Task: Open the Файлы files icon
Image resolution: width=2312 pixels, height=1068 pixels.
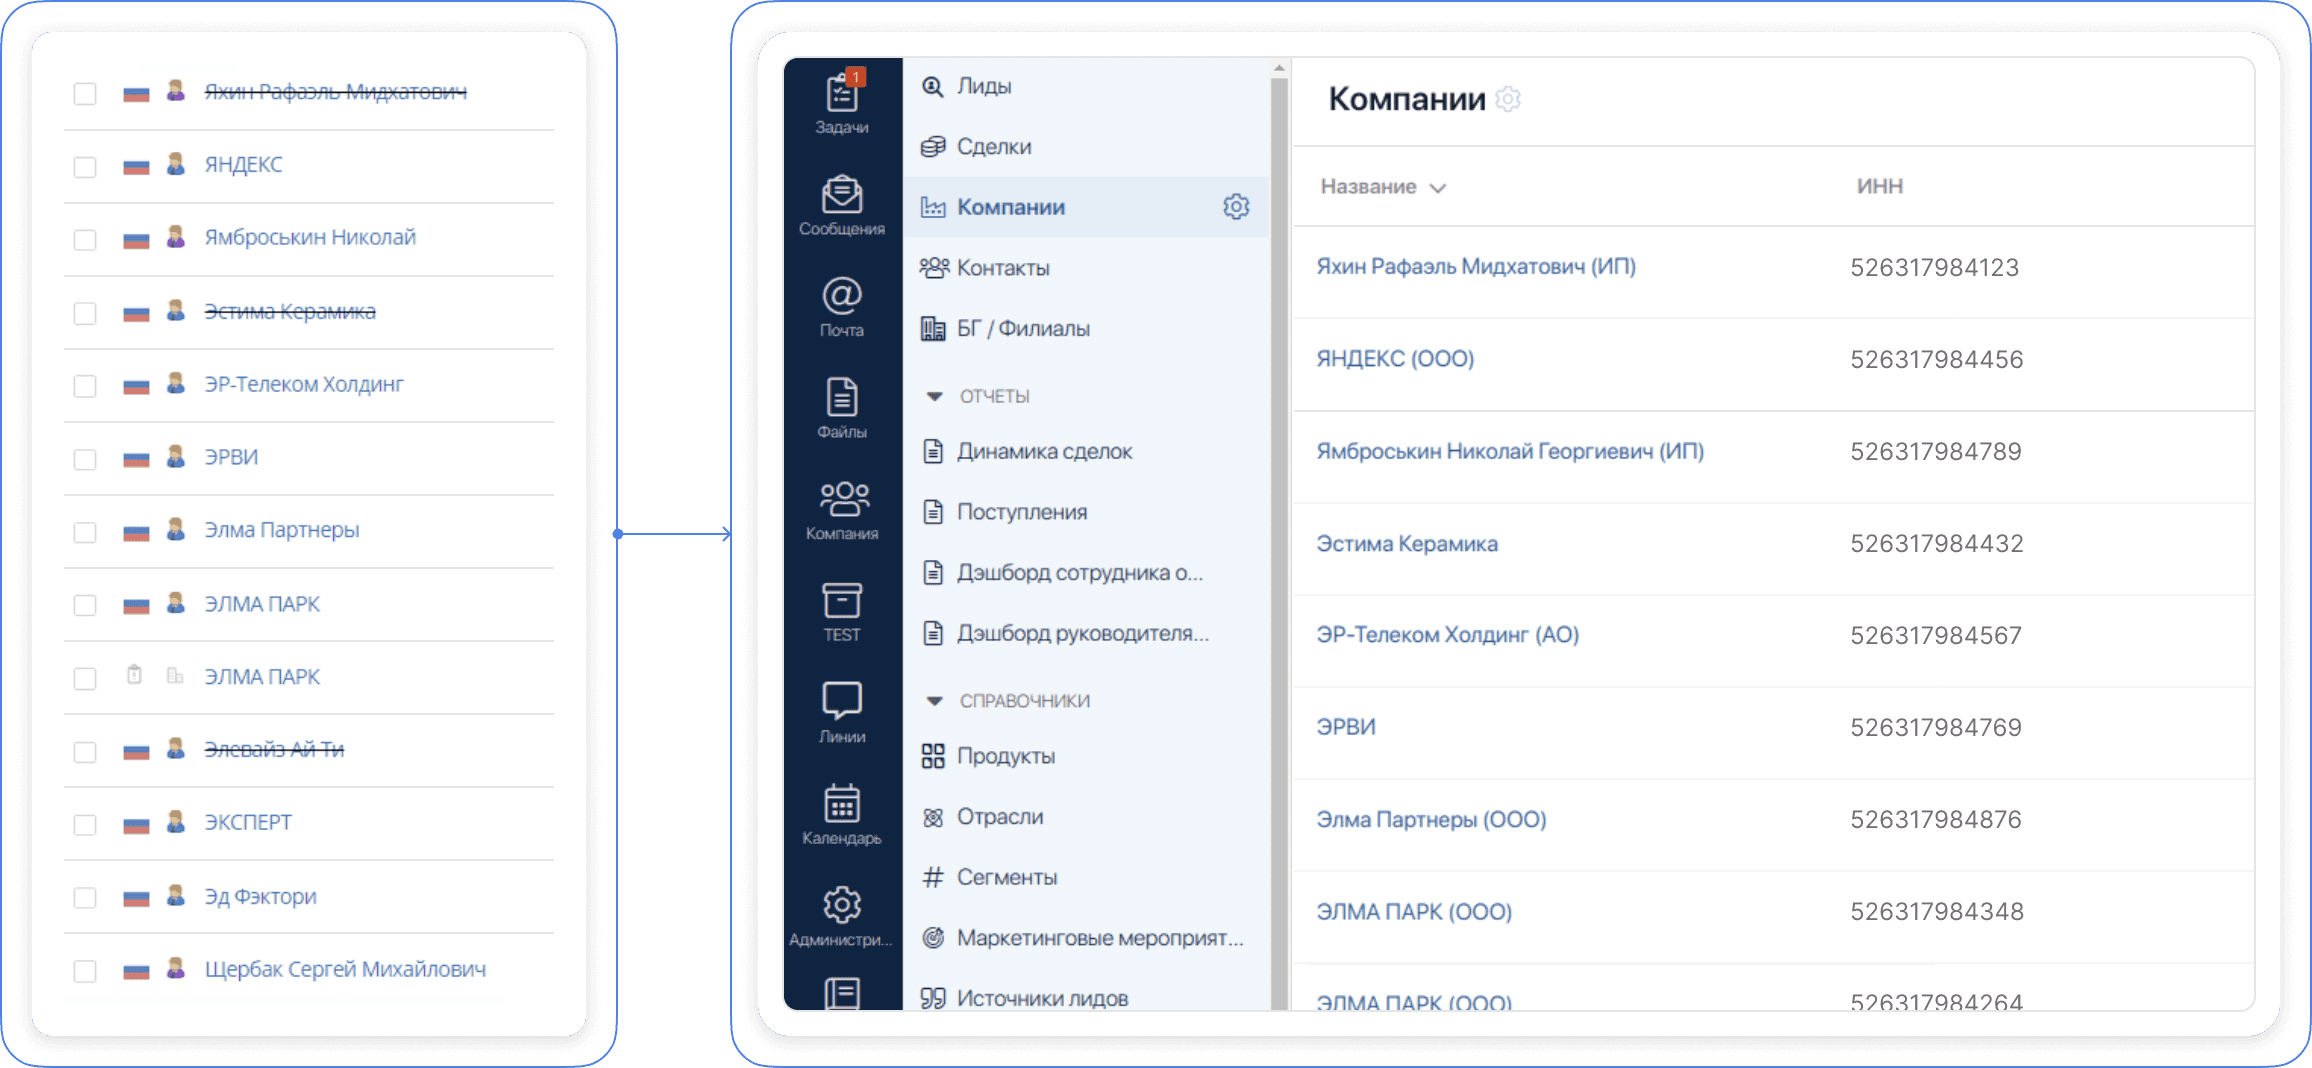Action: (x=842, y=397)
